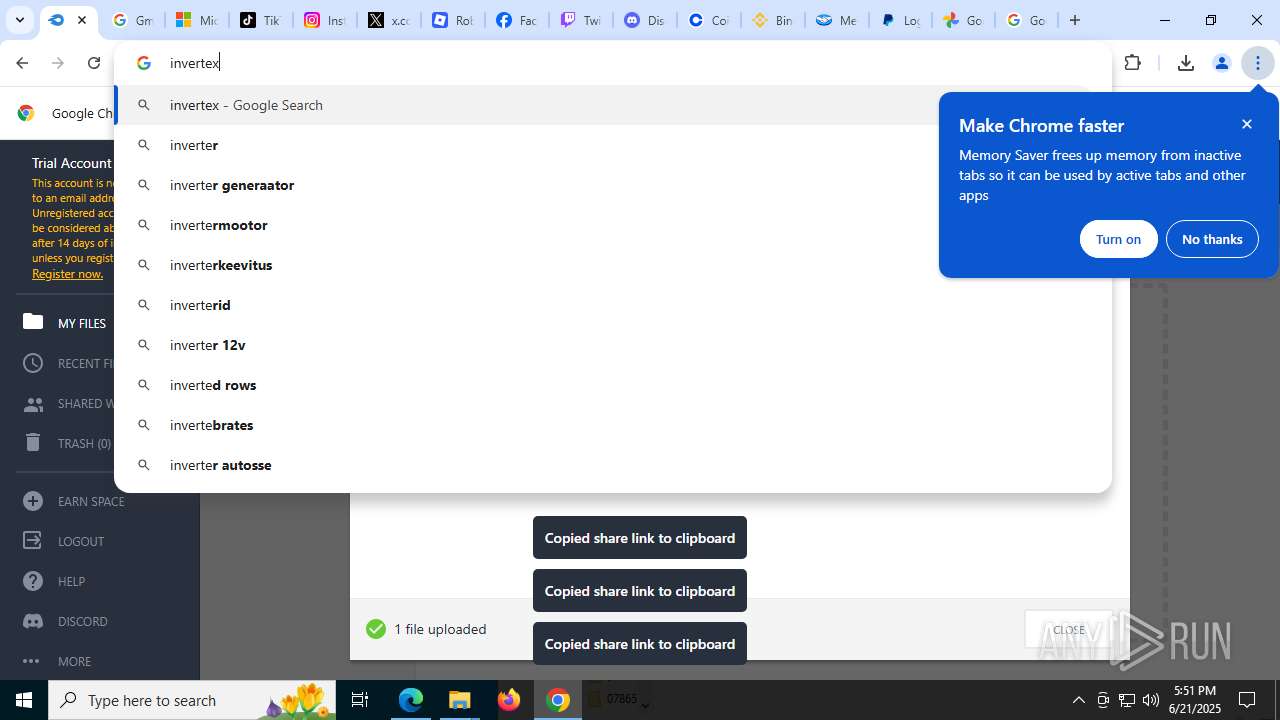Open File Explorer from taskbar
The image size is (1280, 720).
pos(460,700)
